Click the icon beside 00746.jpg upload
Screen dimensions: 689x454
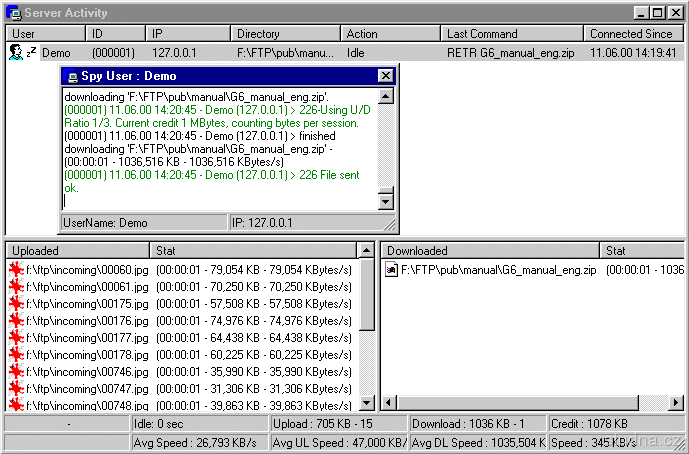pyautogui.click(x=16, y=371)
